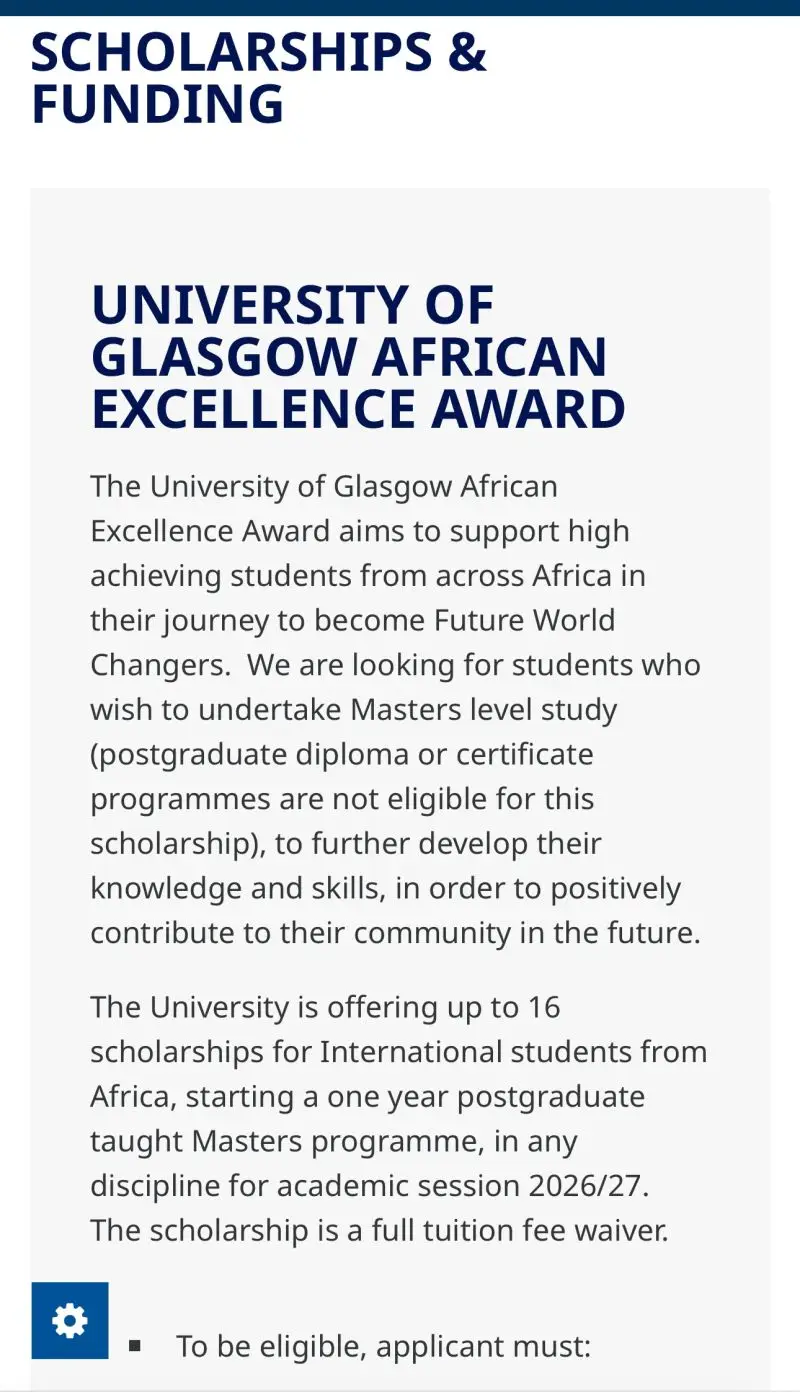The height and width of the screenshot is (1392, 800).
Task: Click the light grey content card
Action: pyautogui.click(x=400, y=230)
